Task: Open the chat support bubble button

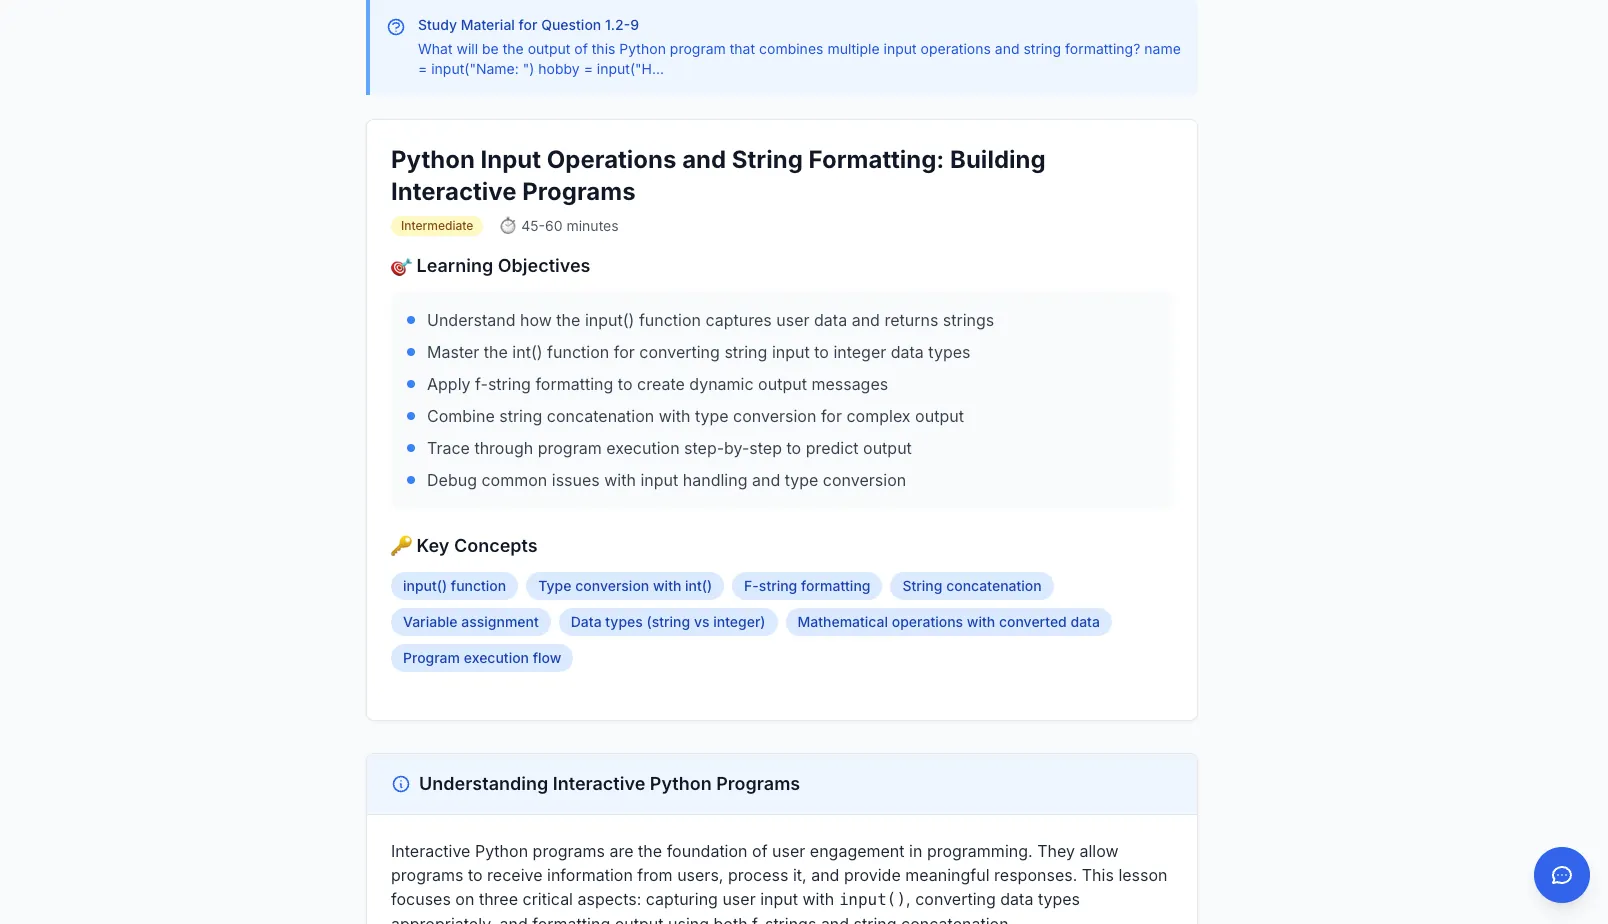Action: (1561, 875)
